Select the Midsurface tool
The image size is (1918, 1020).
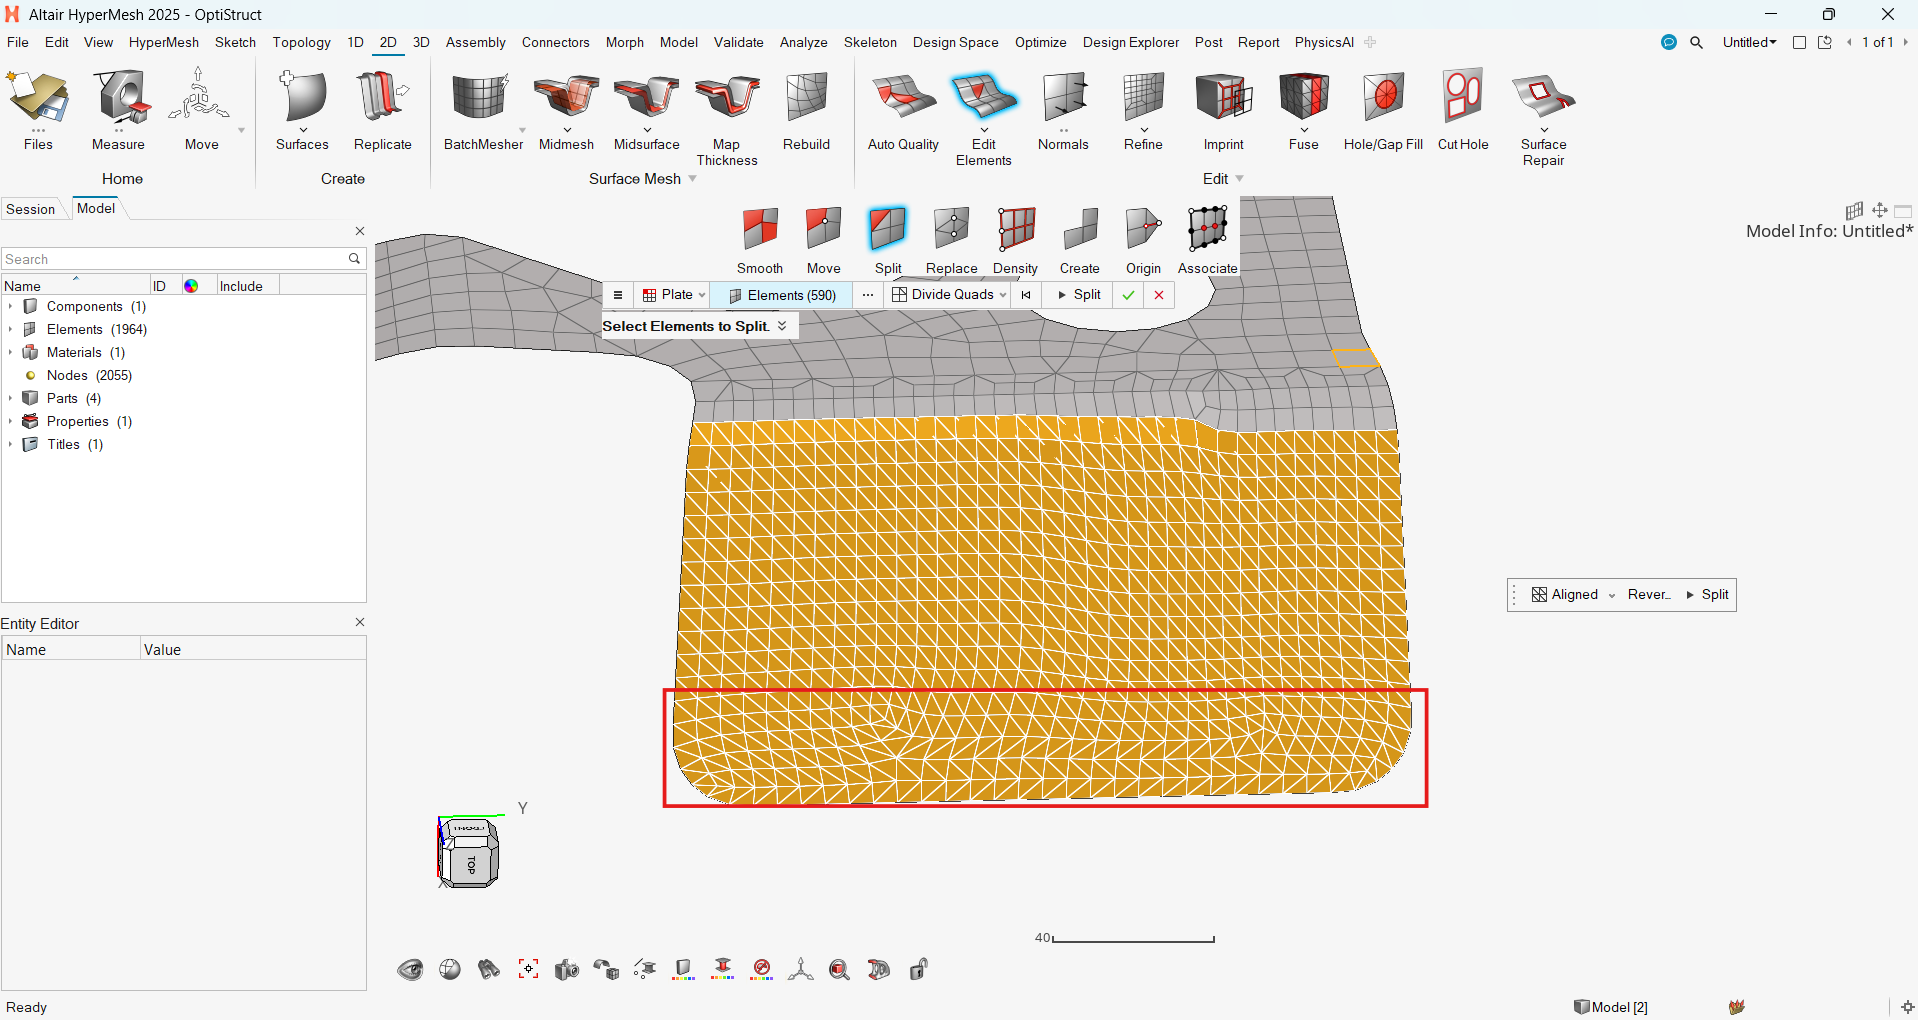click(x=646, y=110)
